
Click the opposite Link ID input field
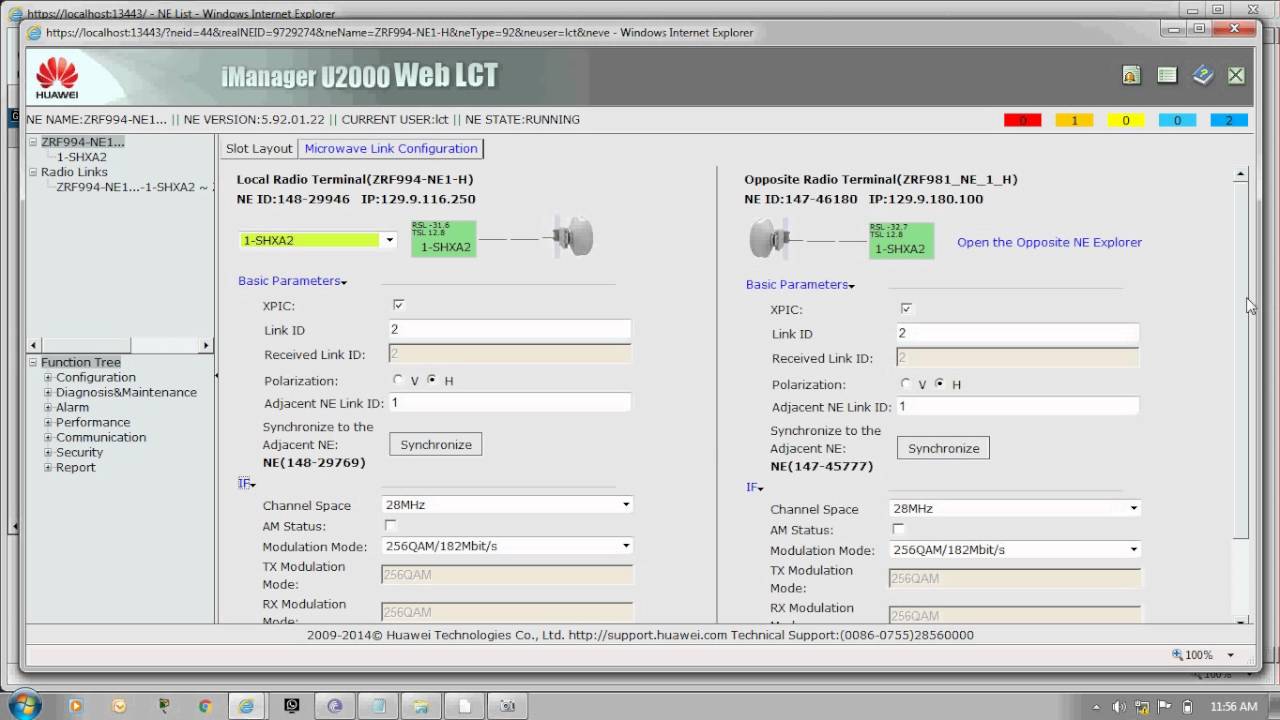coord(1017,333)
